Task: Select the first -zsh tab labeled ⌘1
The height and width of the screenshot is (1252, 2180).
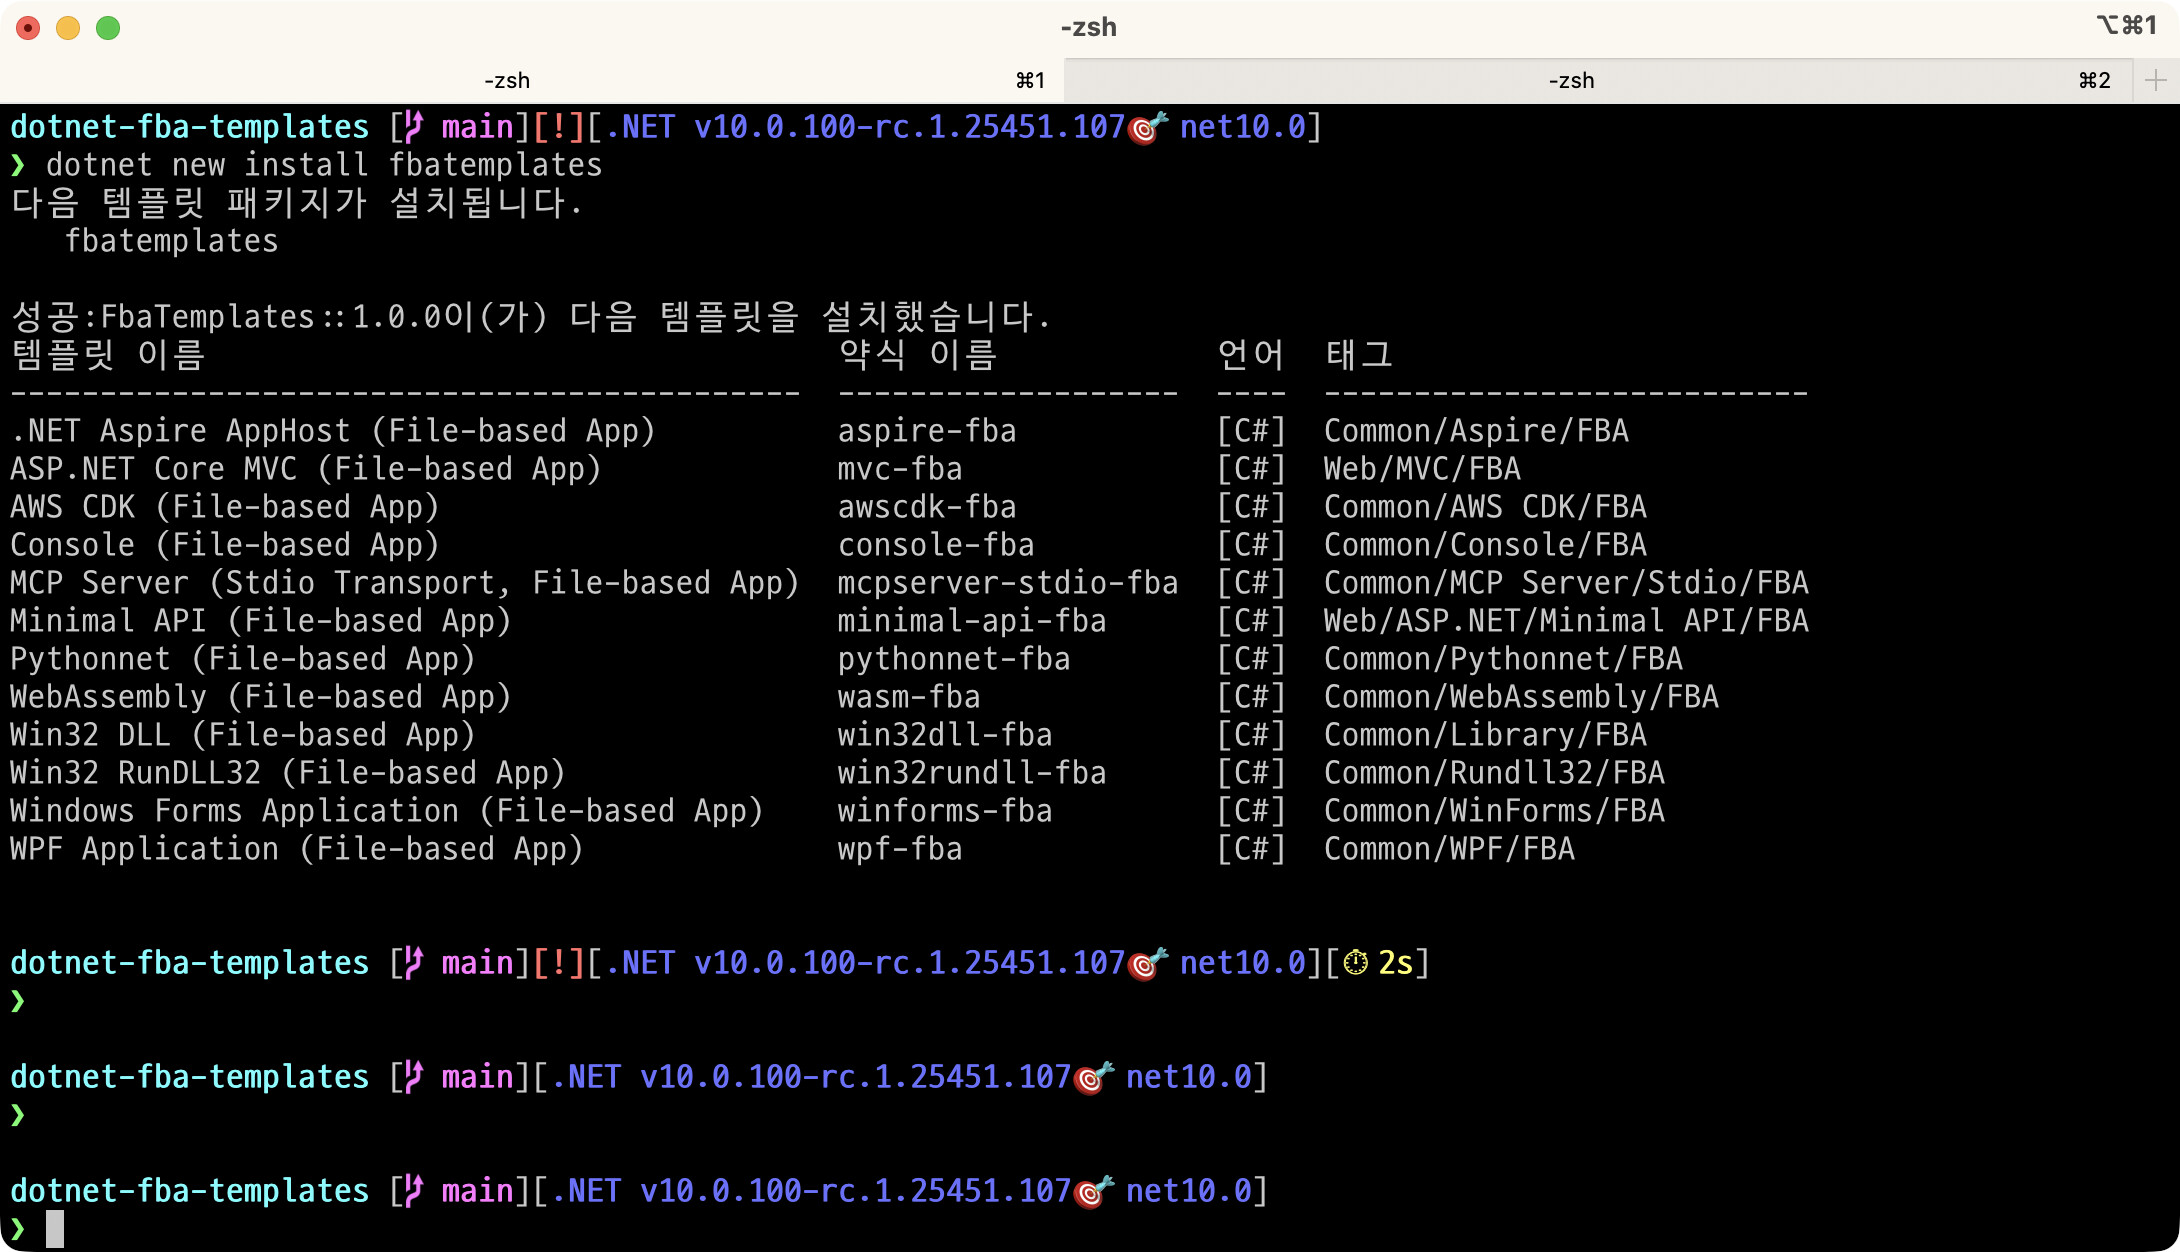Action: 532,81
